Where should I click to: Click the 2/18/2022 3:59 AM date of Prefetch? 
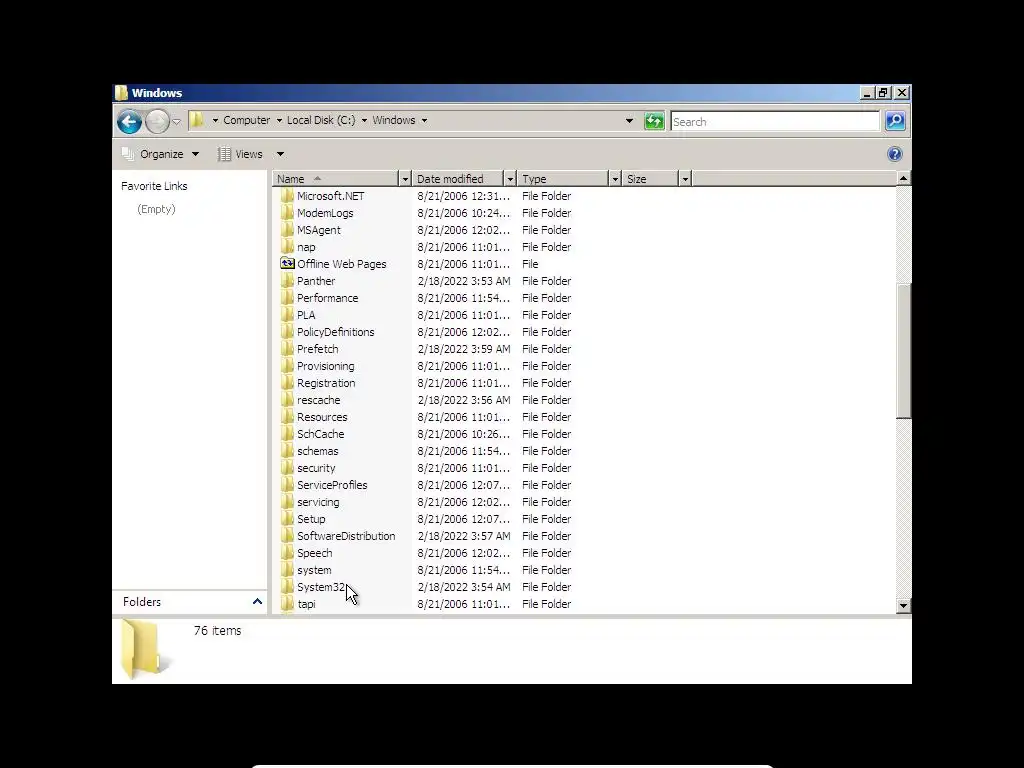click(464, 349)
